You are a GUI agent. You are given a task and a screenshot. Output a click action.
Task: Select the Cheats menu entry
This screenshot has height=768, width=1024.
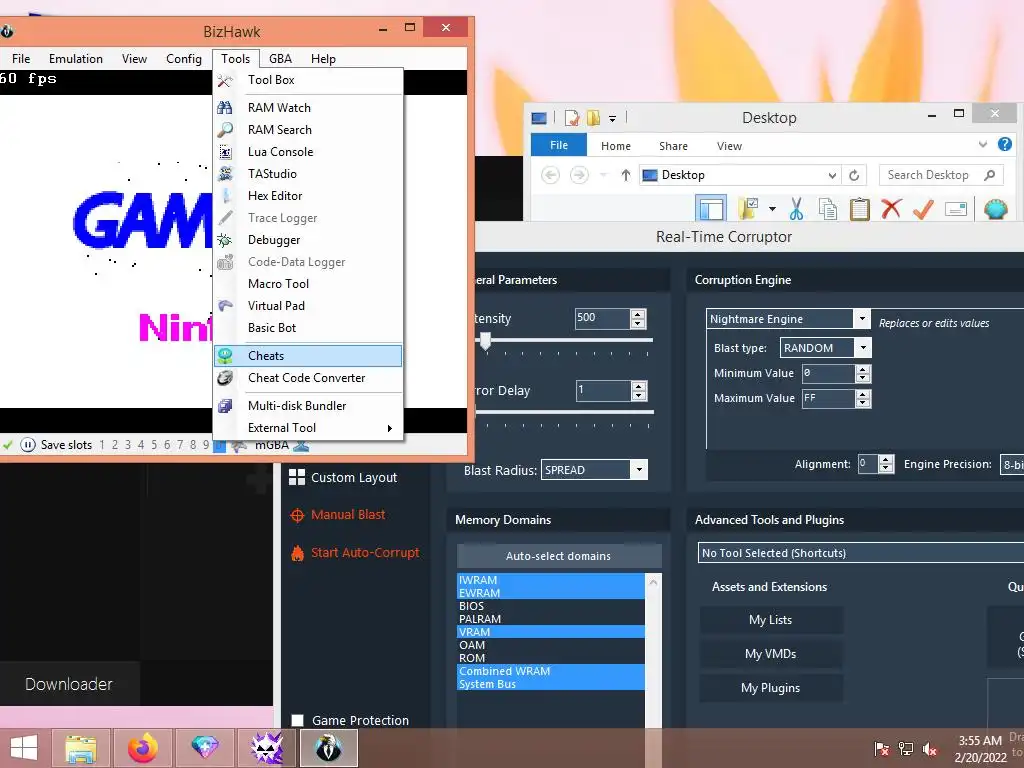coord(308,356)
